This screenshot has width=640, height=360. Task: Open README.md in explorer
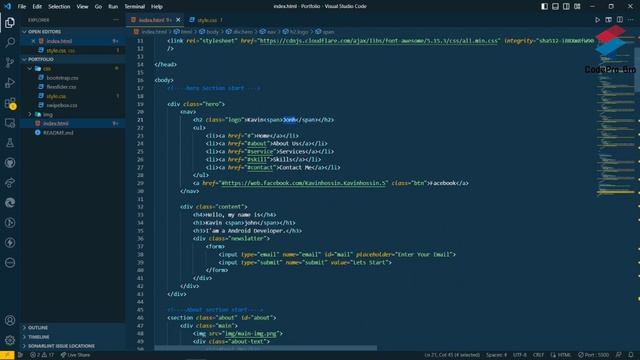pyautogui.click(x=58, y=133)
